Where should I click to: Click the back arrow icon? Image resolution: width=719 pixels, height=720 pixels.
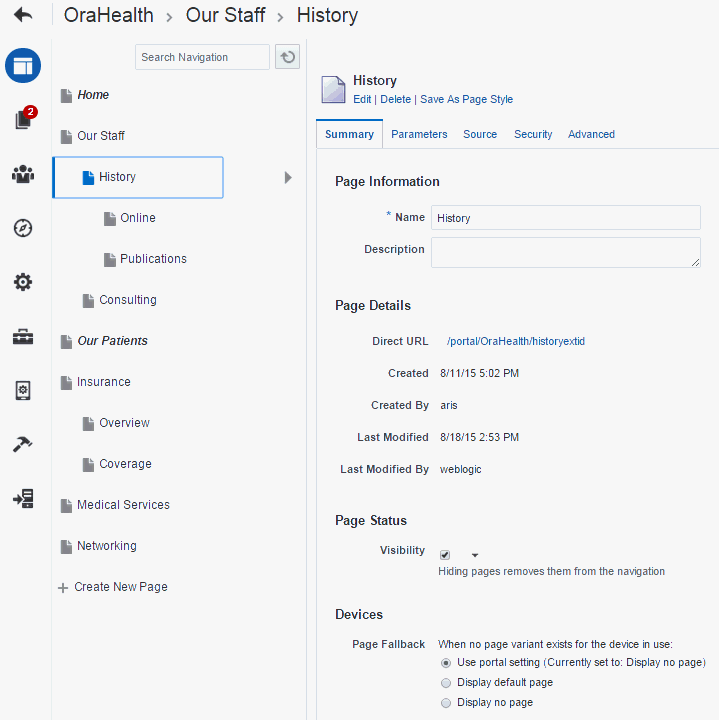tap(23, 15)
